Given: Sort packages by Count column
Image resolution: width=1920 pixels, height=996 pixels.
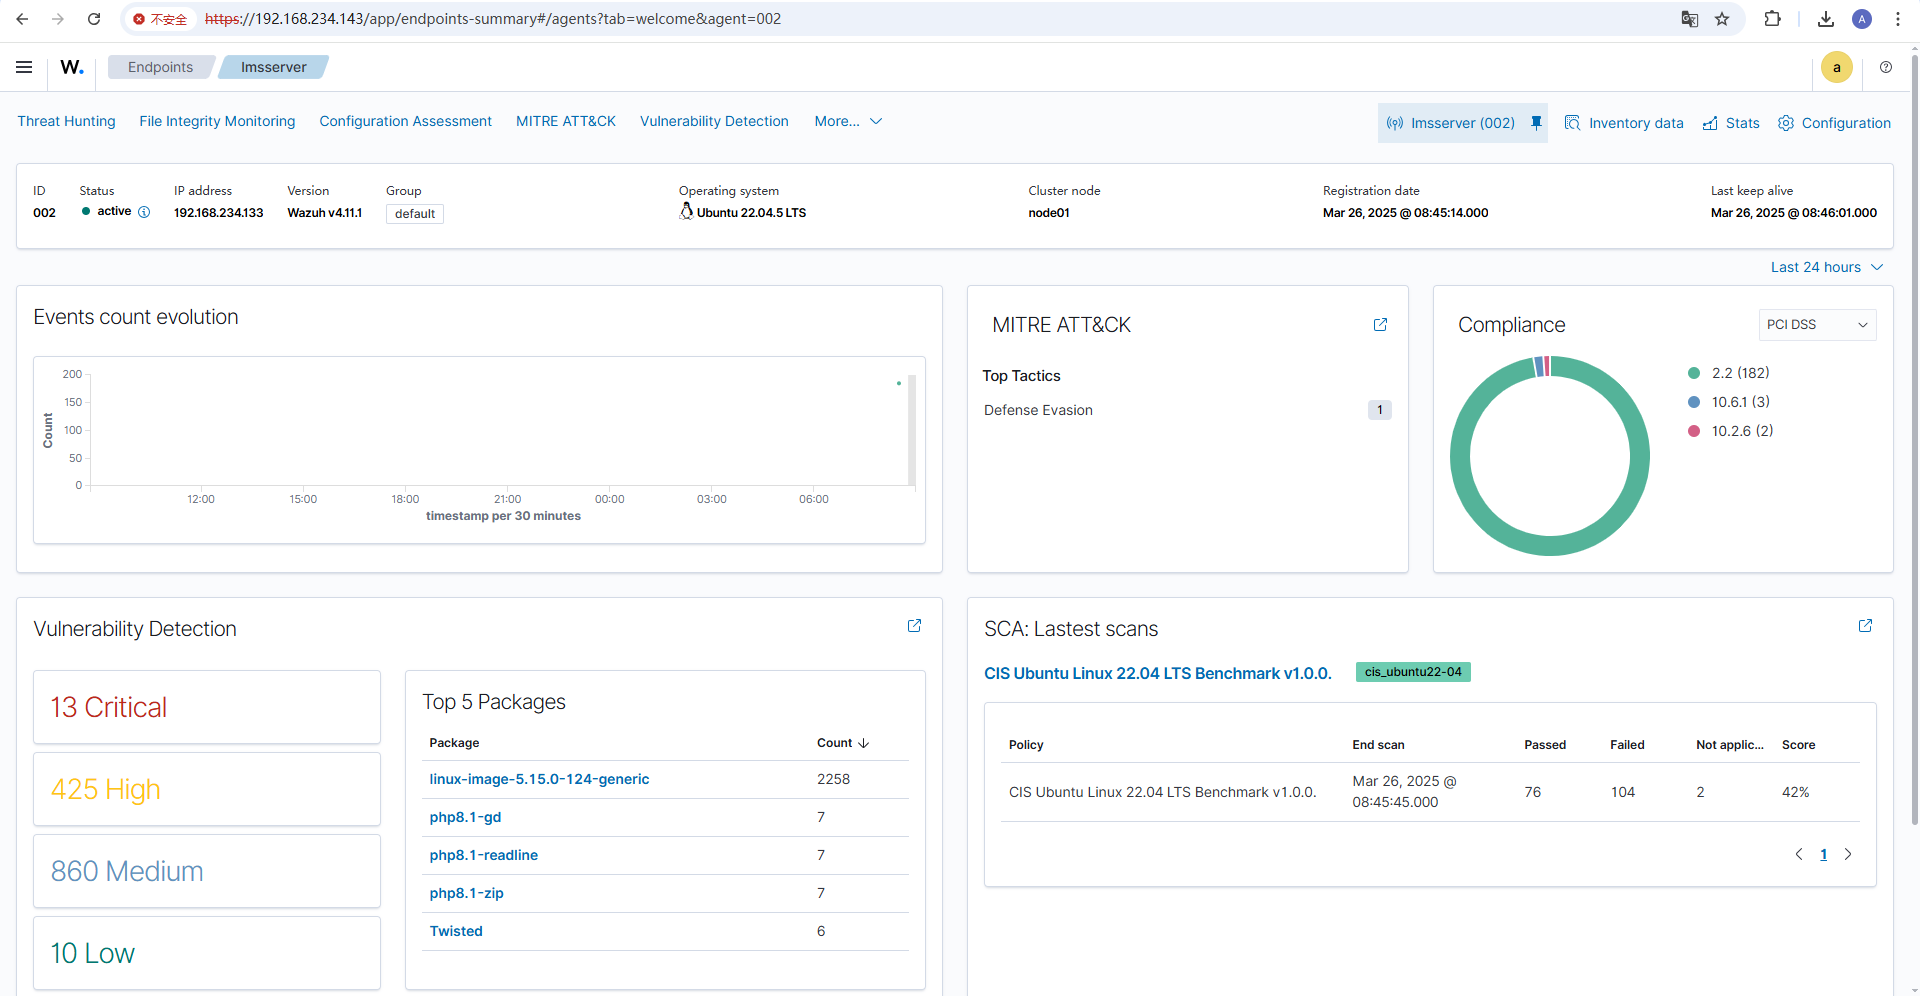Looking at the screenshot, I should click(843, 743).
